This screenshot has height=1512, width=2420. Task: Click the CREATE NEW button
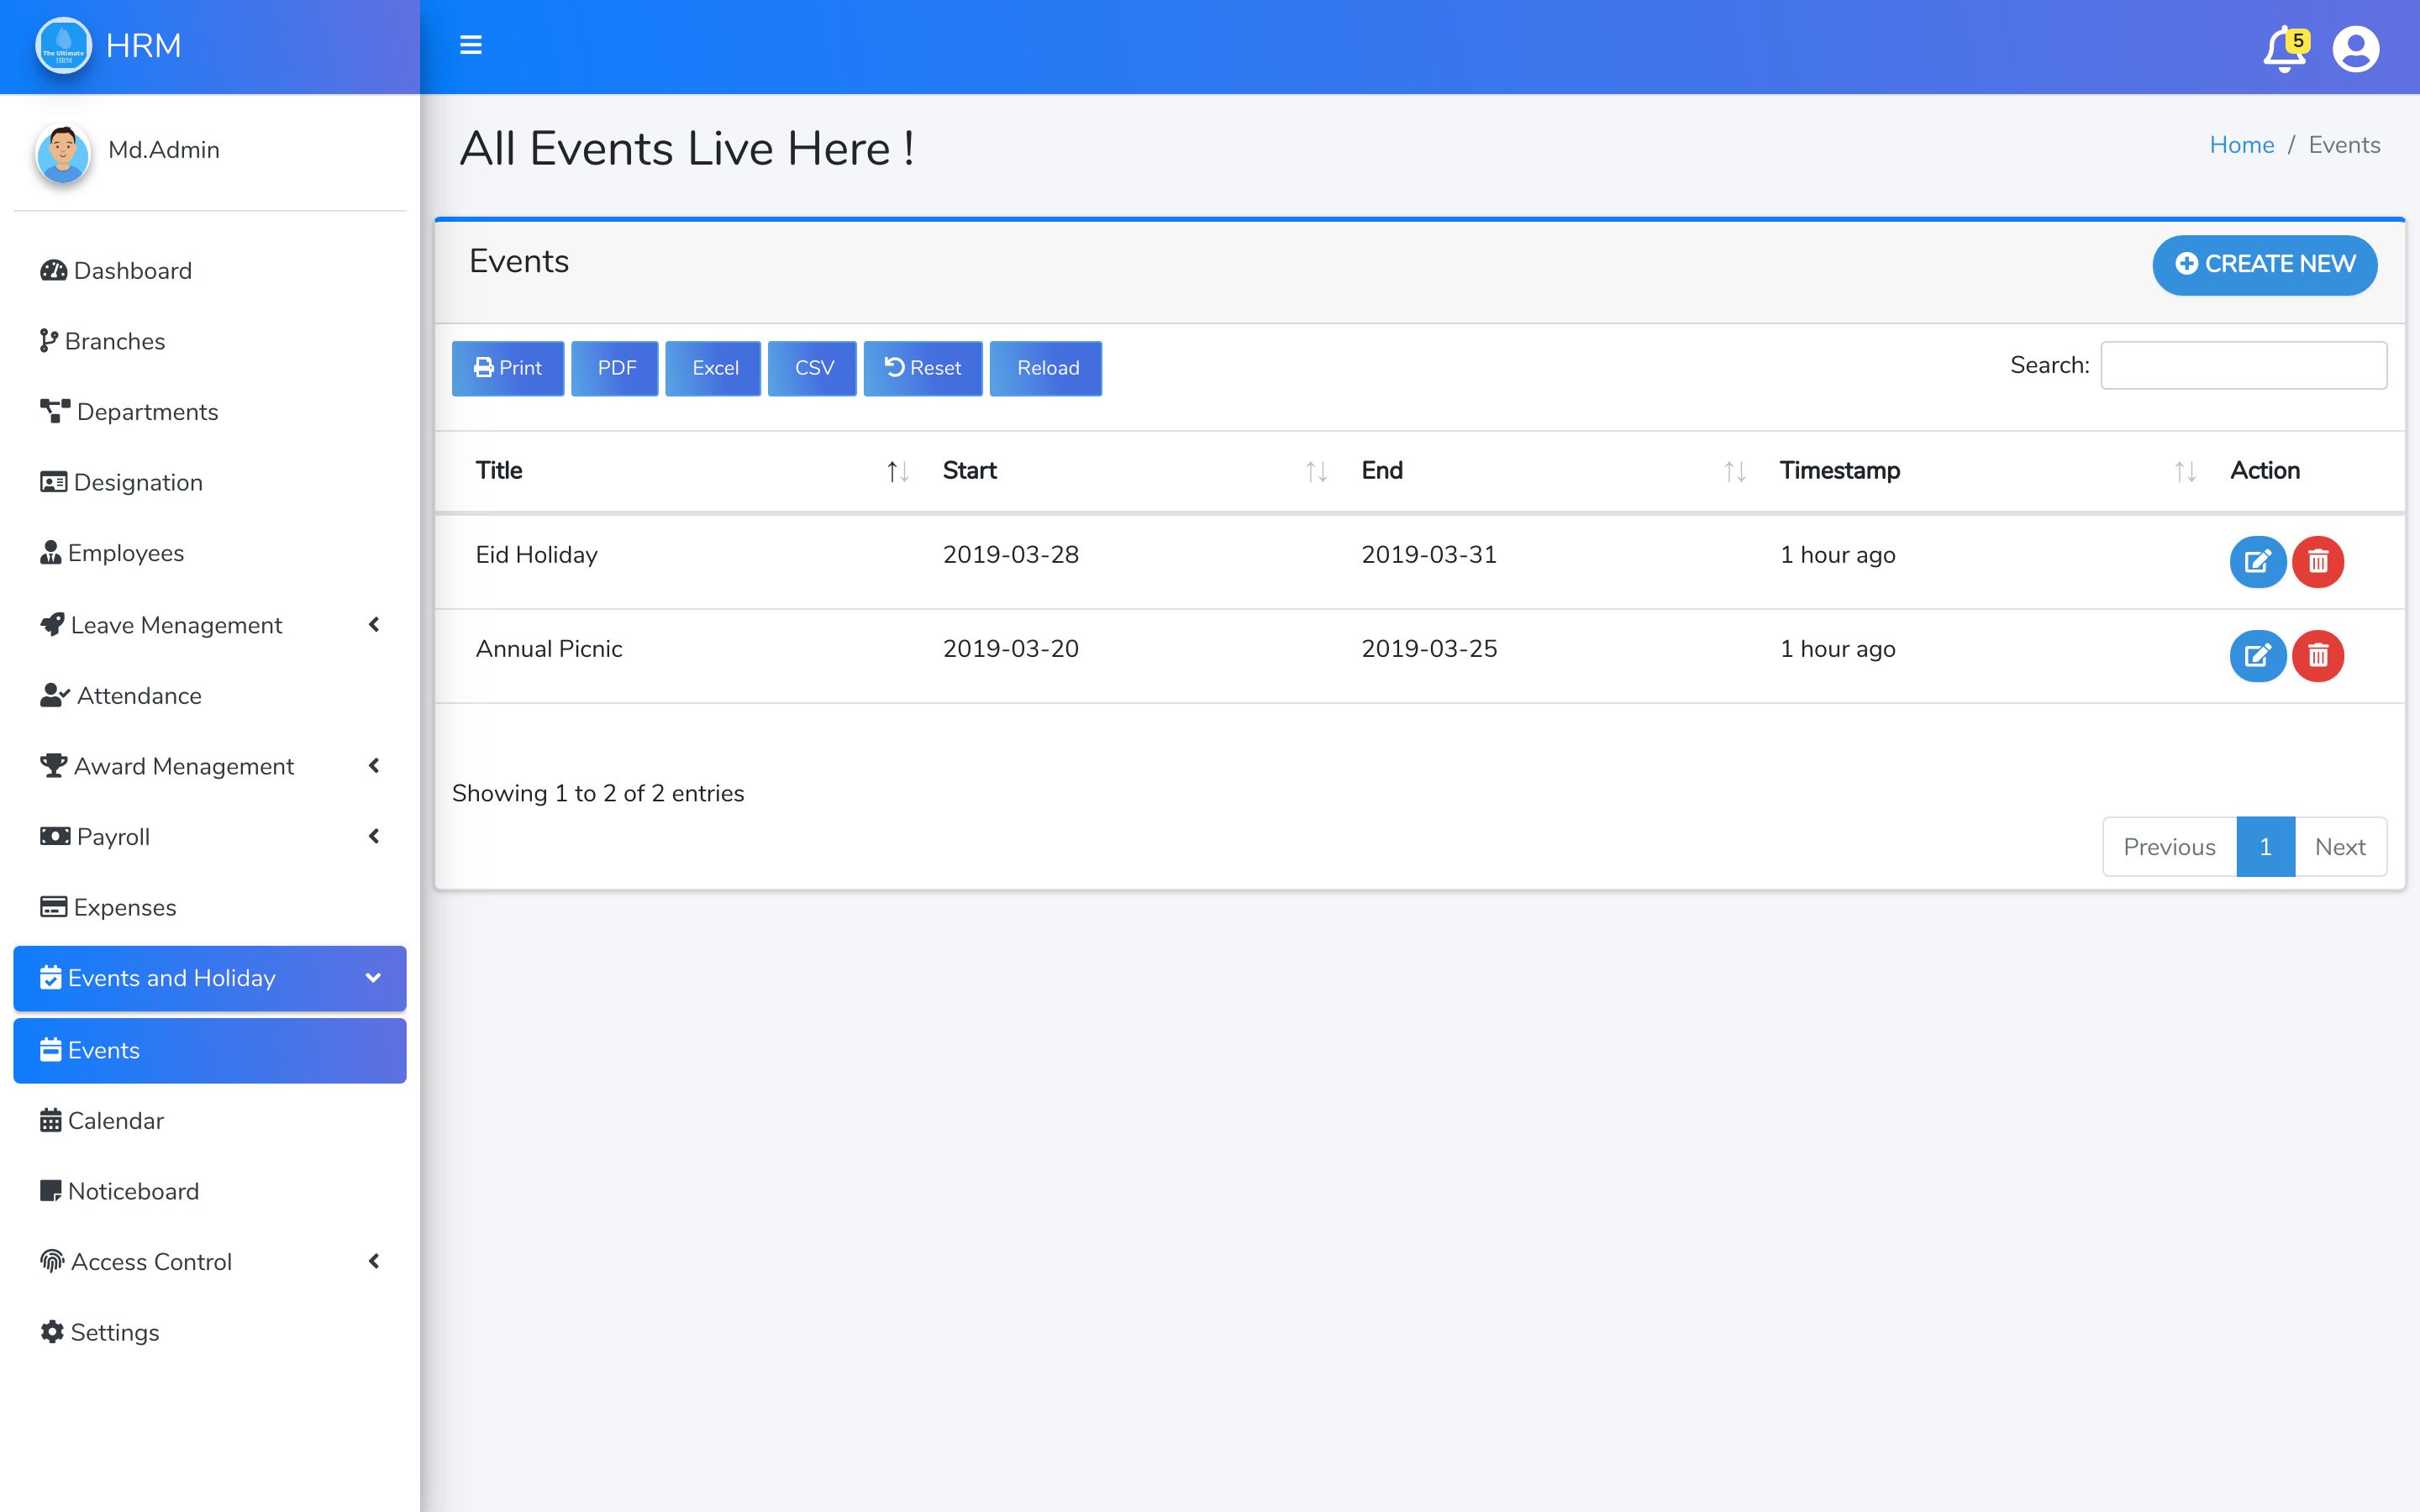[2264, 265]
